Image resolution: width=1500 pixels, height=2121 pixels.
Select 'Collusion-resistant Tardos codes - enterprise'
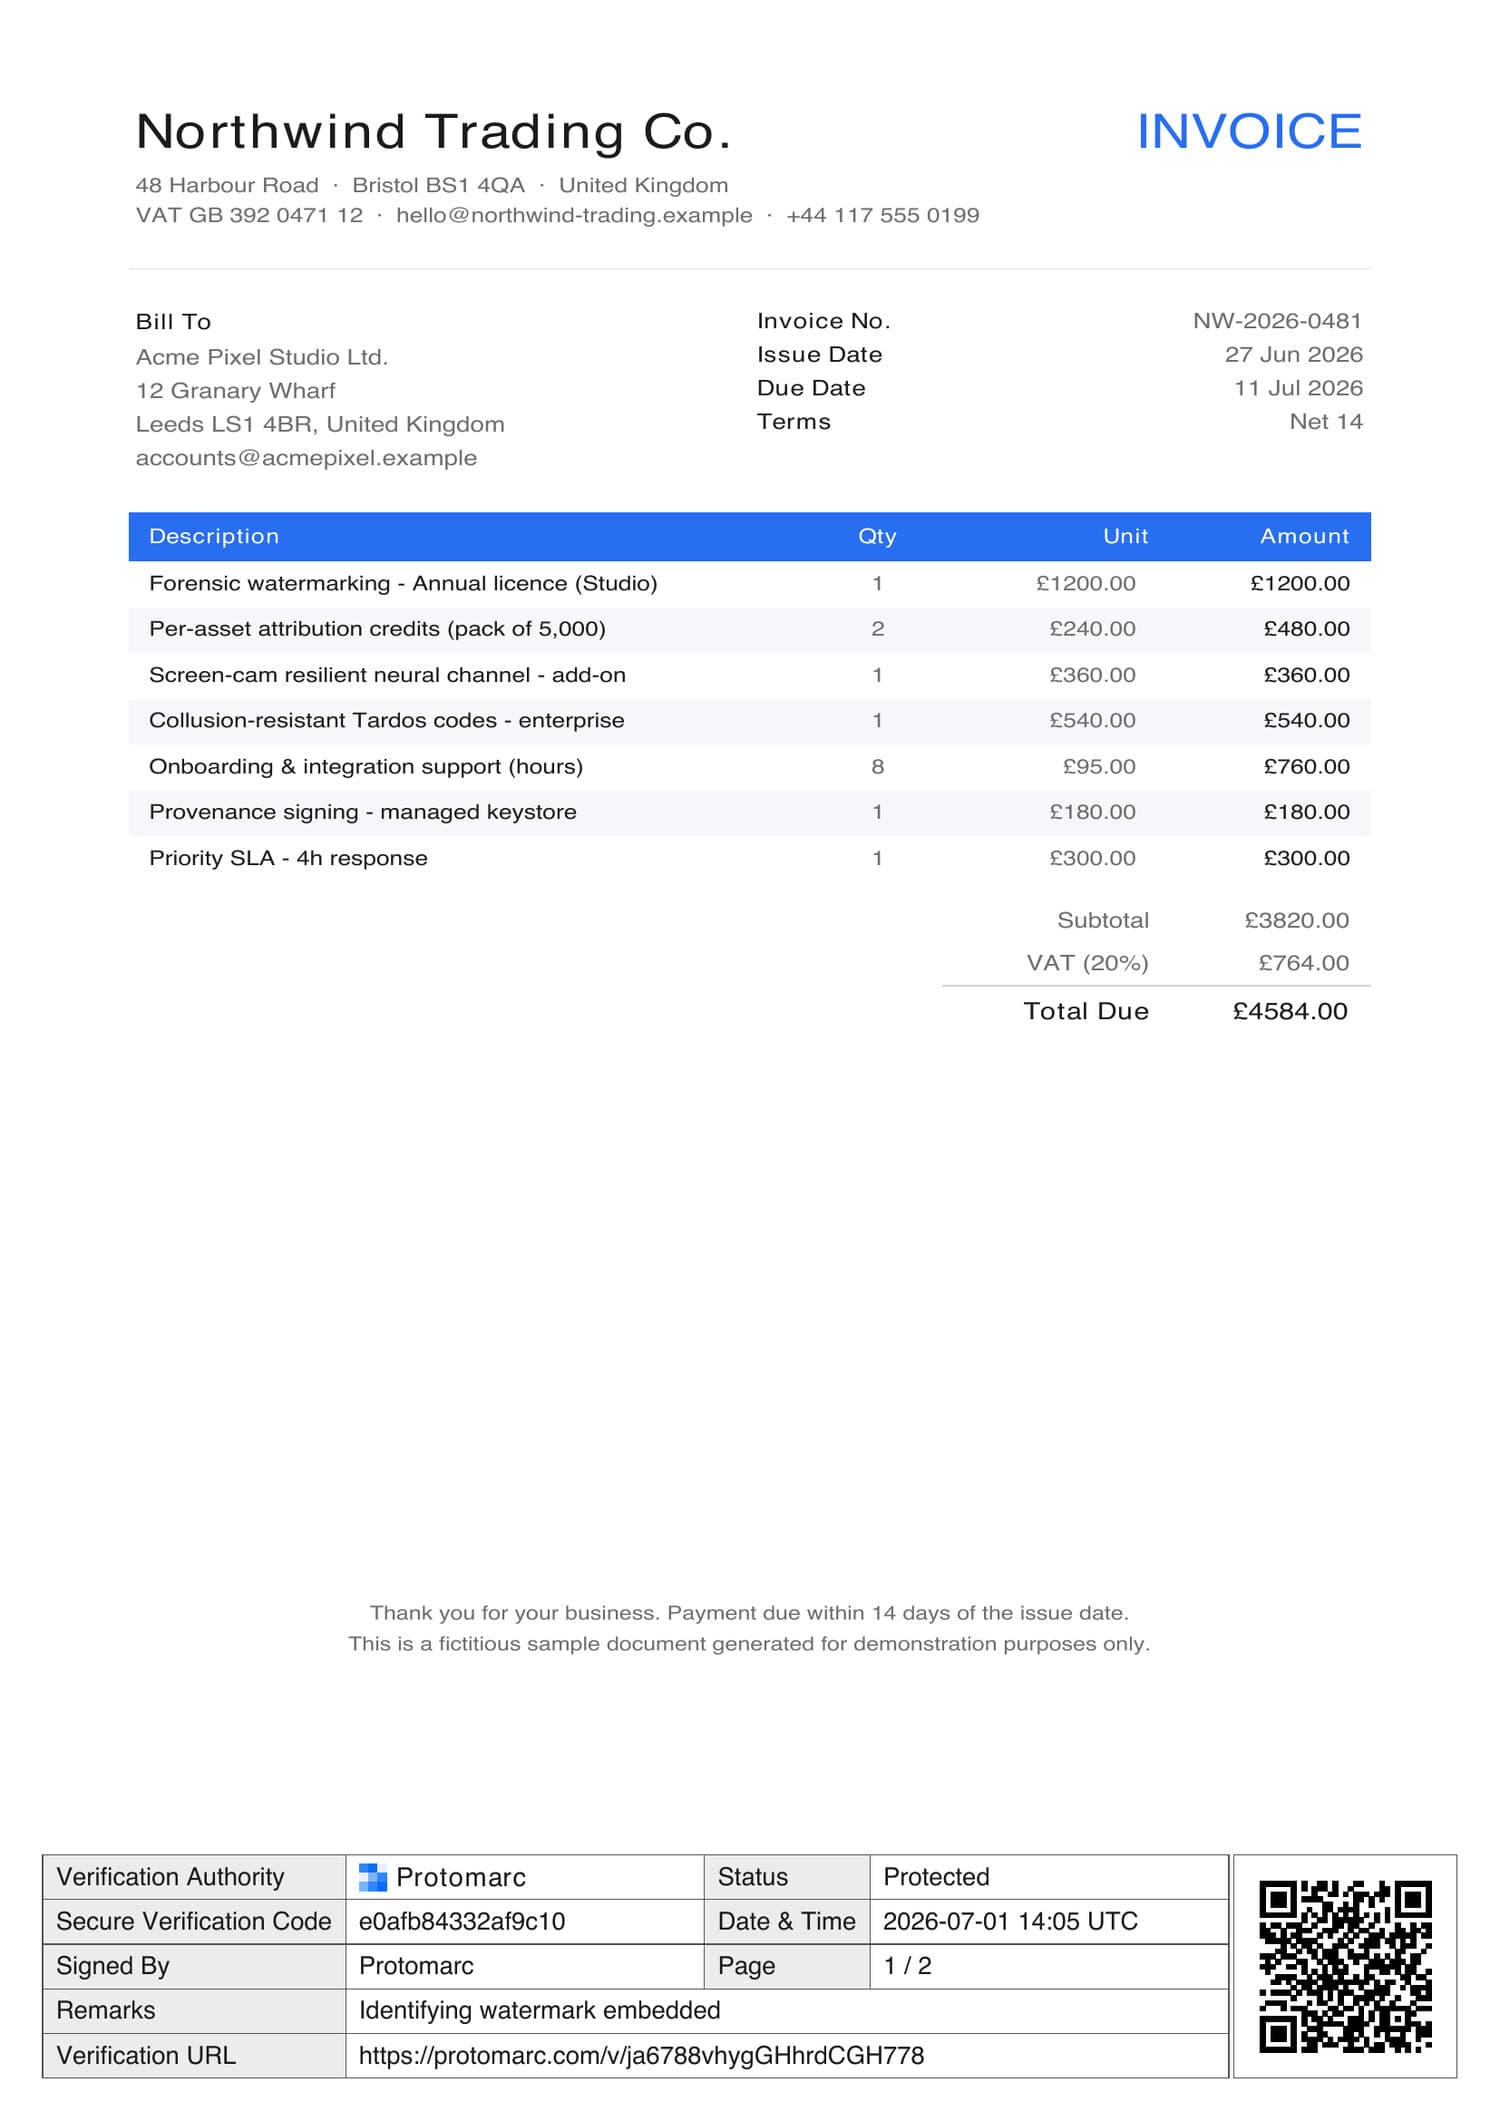[x=386, y=721]
